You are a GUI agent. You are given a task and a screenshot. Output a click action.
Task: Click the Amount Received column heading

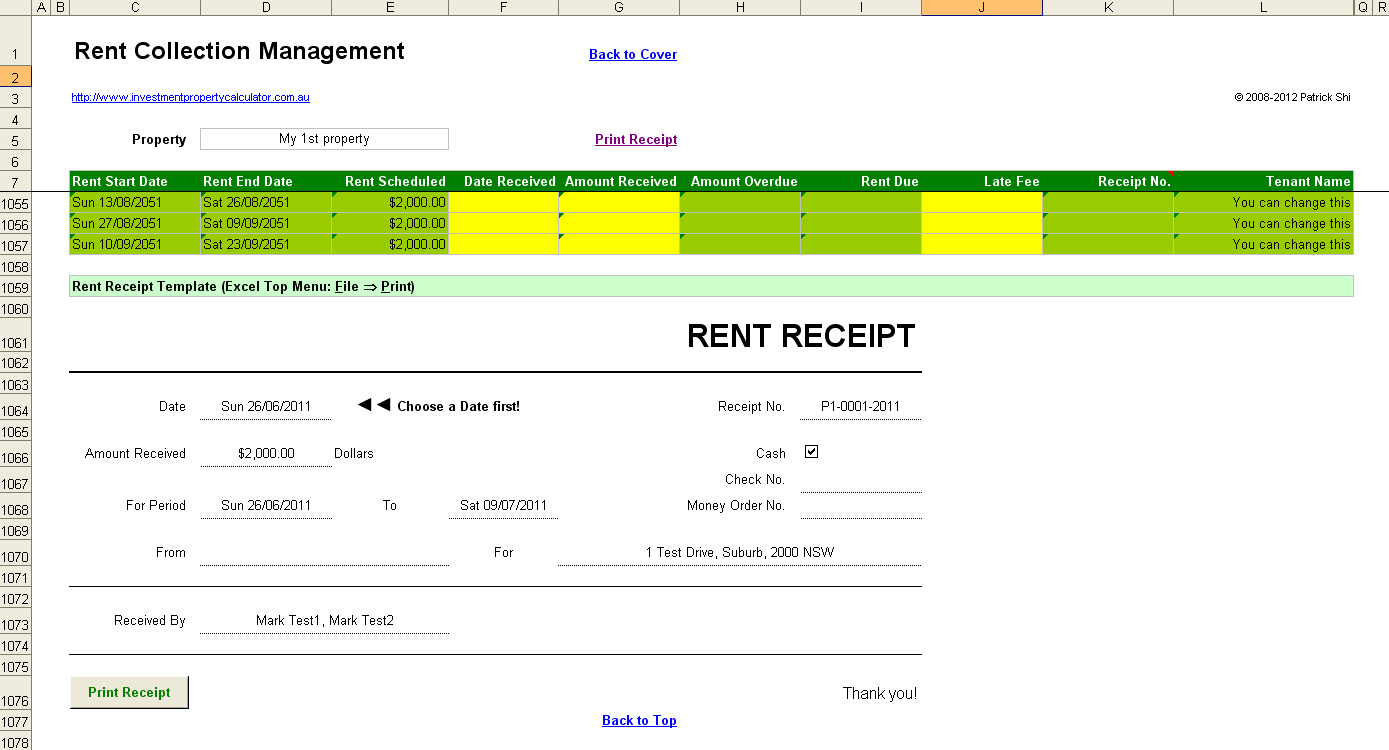(619, 182)
